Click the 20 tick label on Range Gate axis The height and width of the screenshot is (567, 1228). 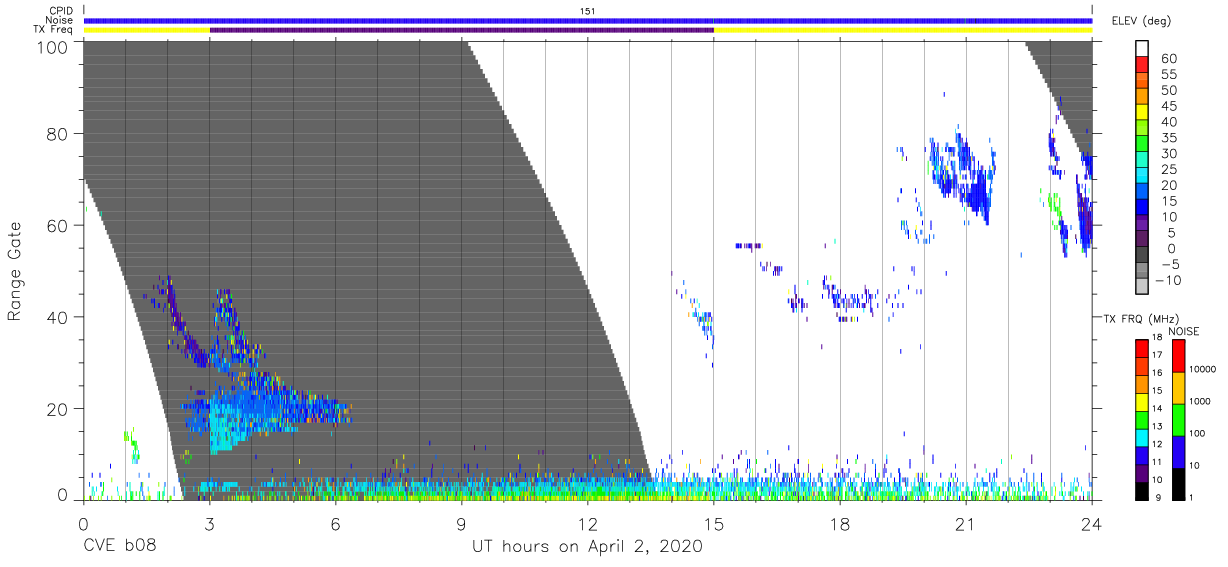tap(57, 408)
